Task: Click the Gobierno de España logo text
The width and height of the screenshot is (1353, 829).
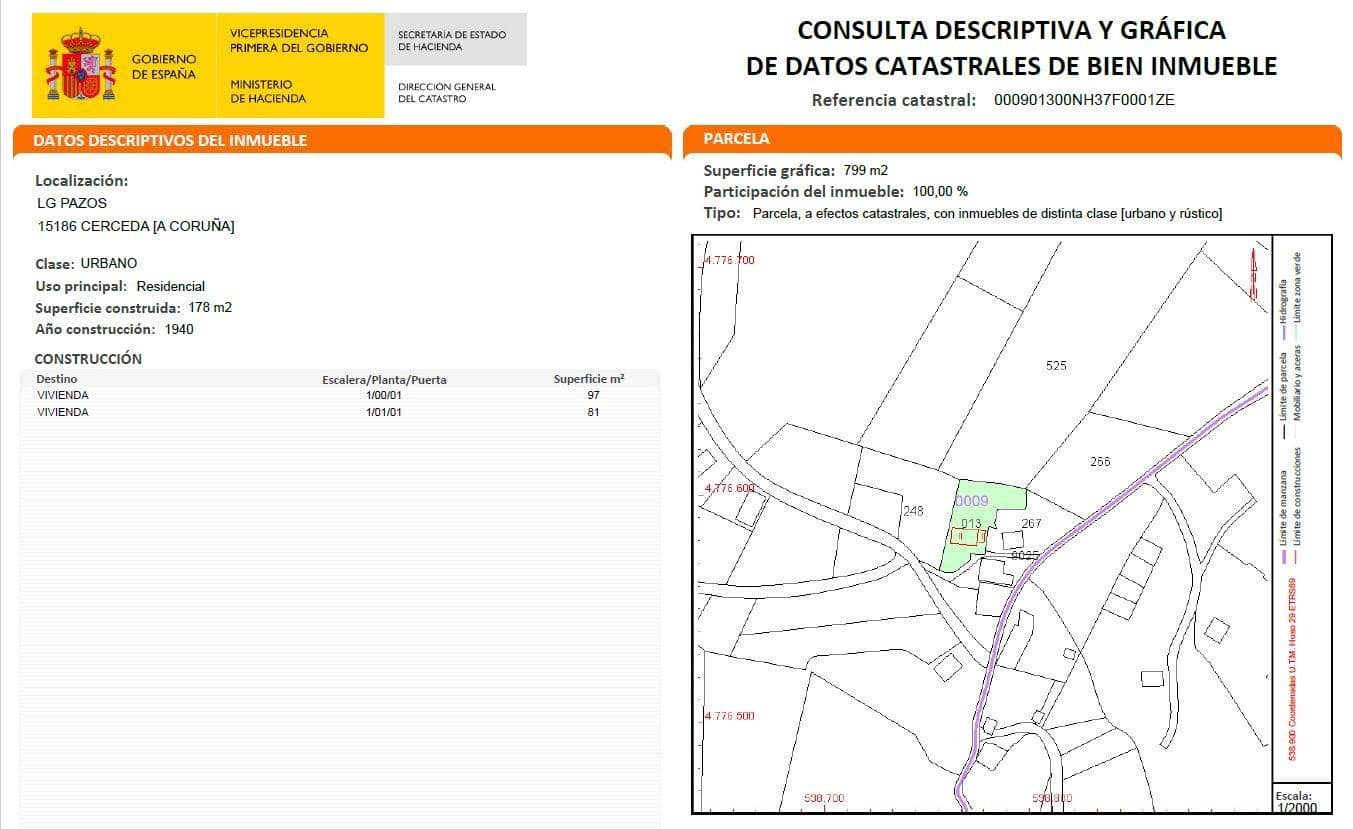Action: (164, 67)
